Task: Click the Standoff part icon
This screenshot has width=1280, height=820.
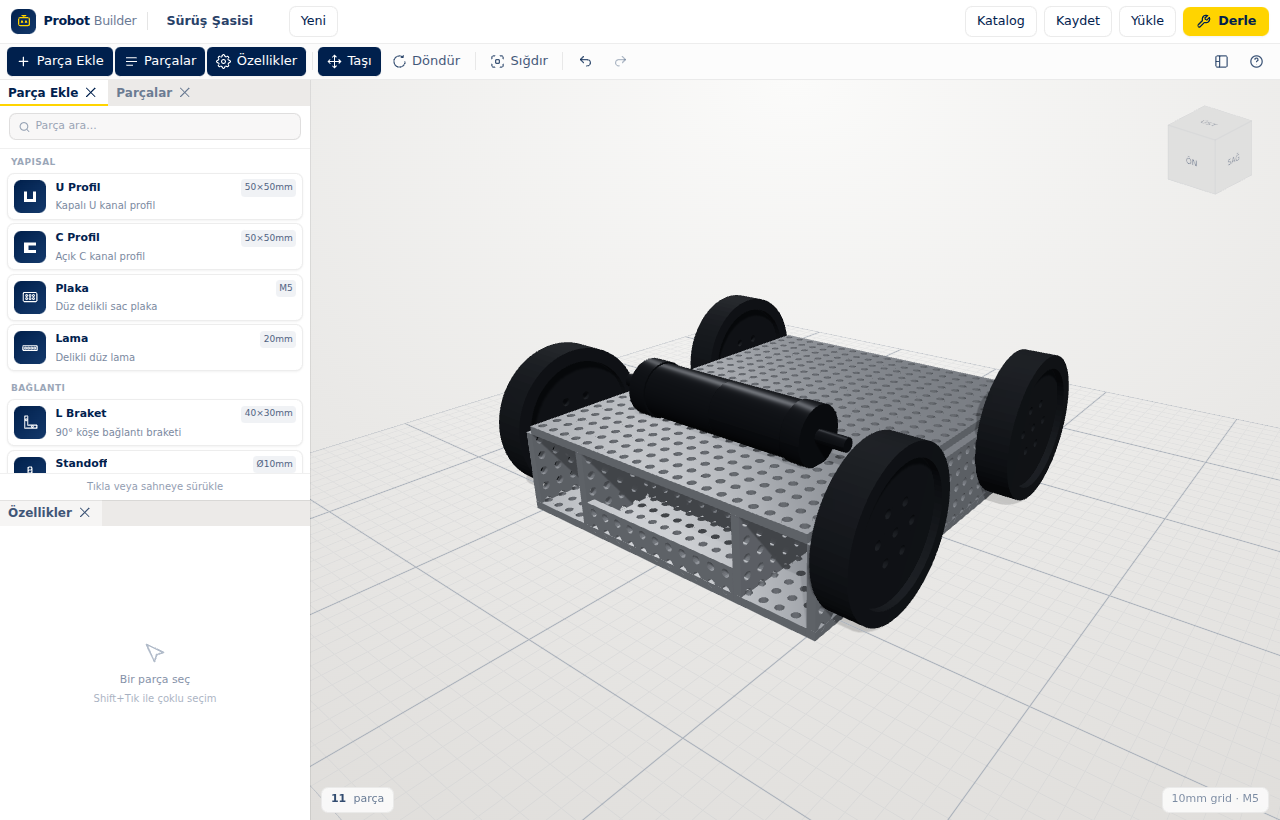Action: 30,464
